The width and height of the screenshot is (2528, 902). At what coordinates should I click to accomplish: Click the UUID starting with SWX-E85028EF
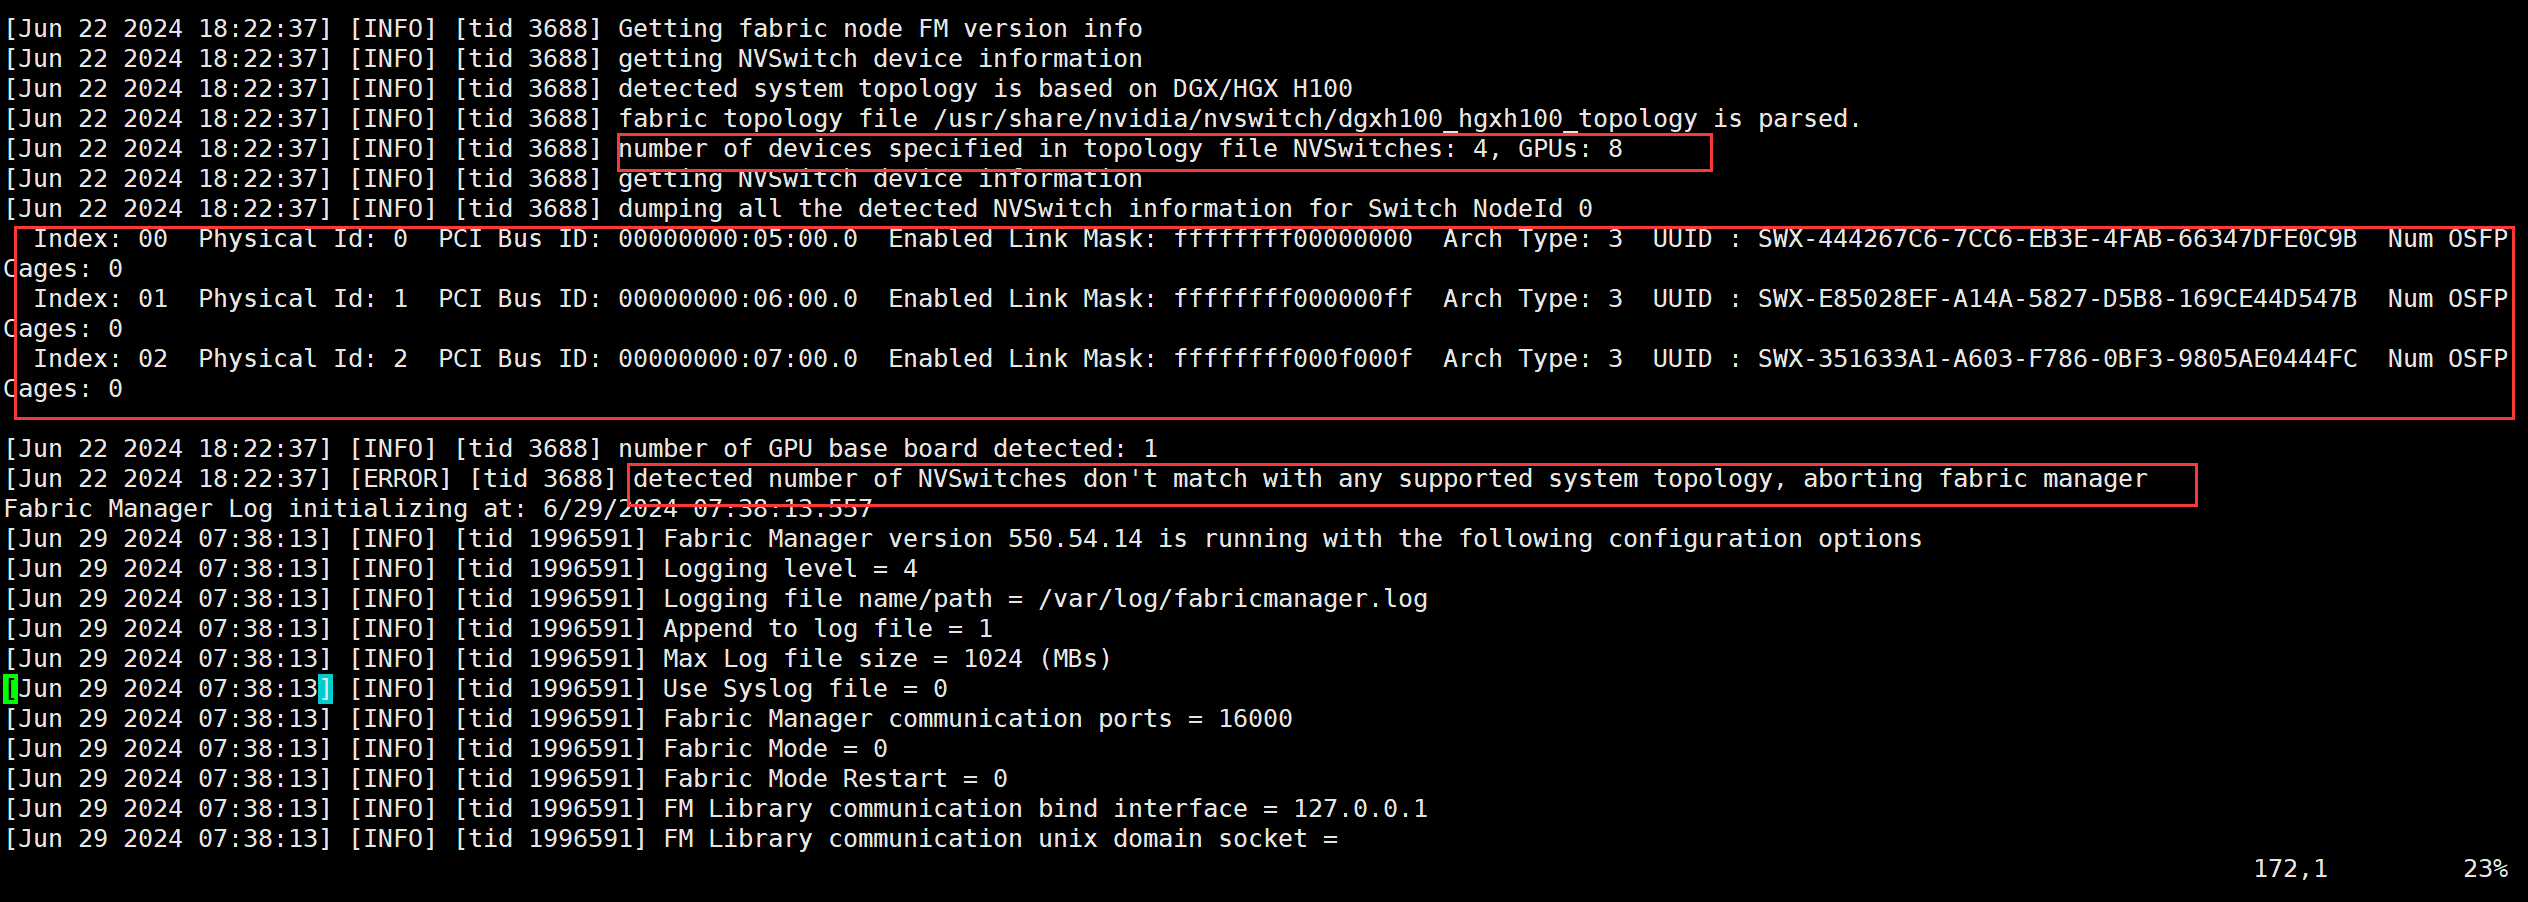[x=2057, y=299]
